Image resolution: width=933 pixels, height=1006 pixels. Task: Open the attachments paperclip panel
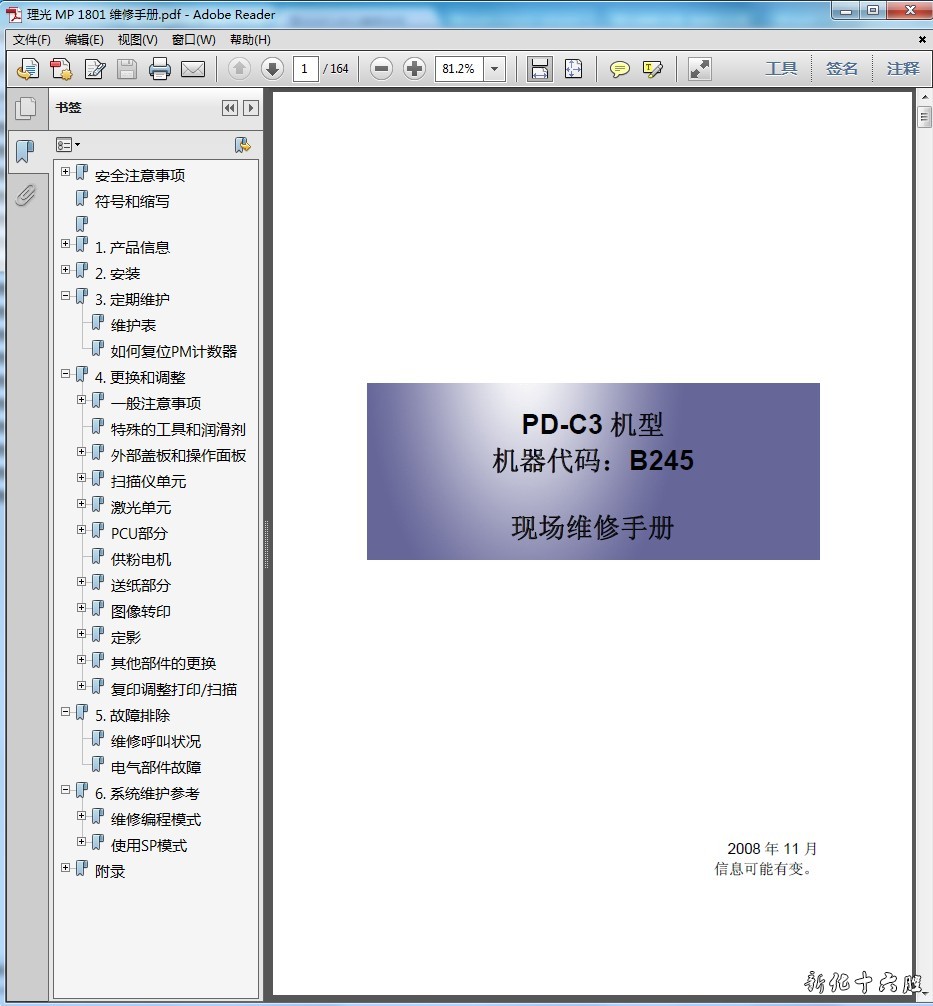[x=26, y=195]
